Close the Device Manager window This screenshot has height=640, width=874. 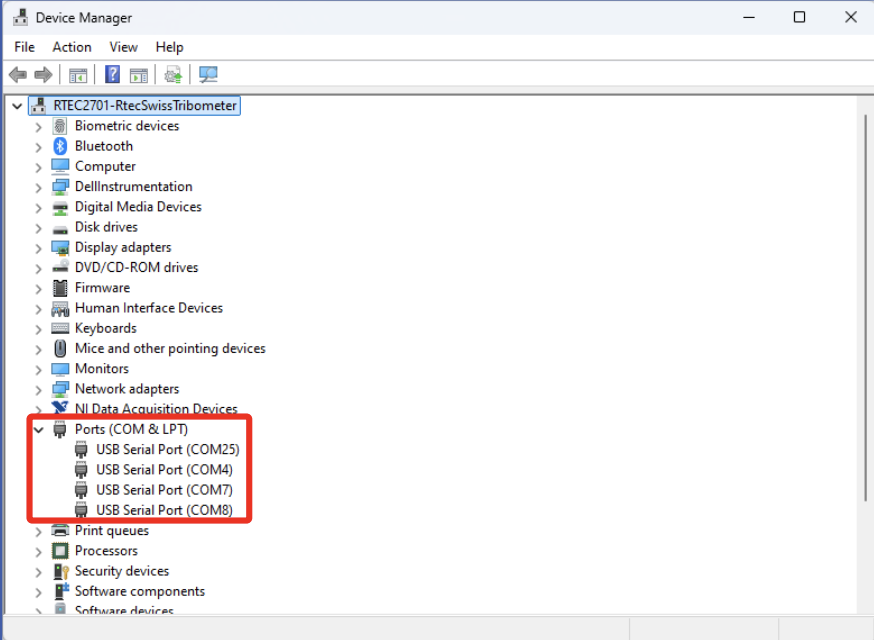(851, 17)
